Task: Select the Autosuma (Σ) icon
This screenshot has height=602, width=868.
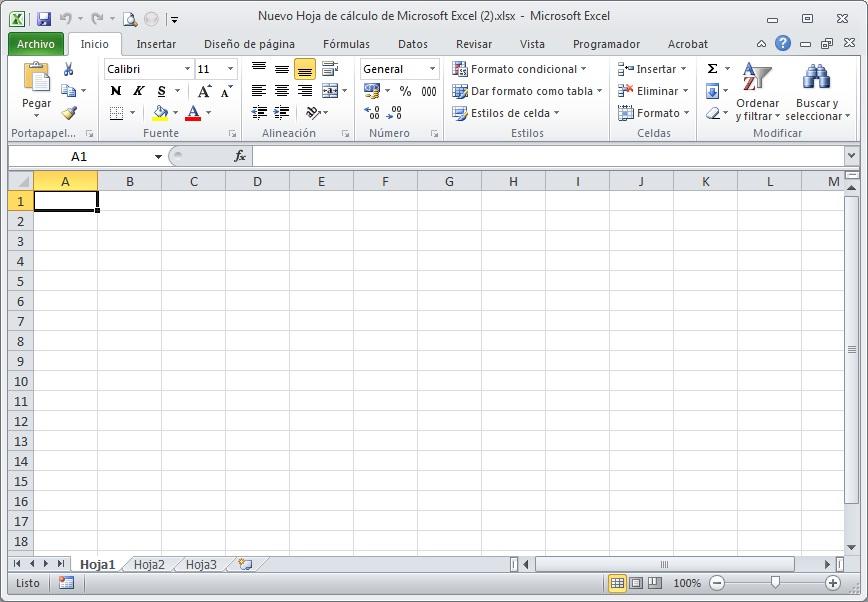Action: coord(712,68)
